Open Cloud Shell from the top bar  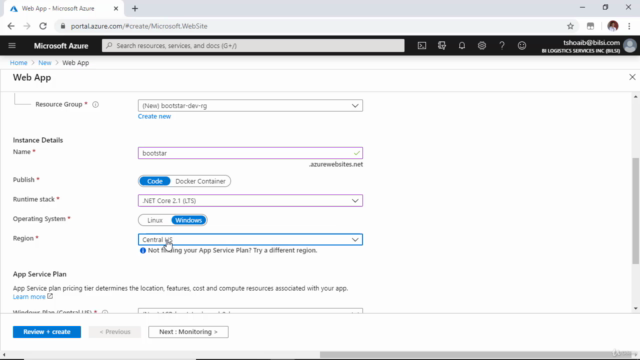[422, 46]
